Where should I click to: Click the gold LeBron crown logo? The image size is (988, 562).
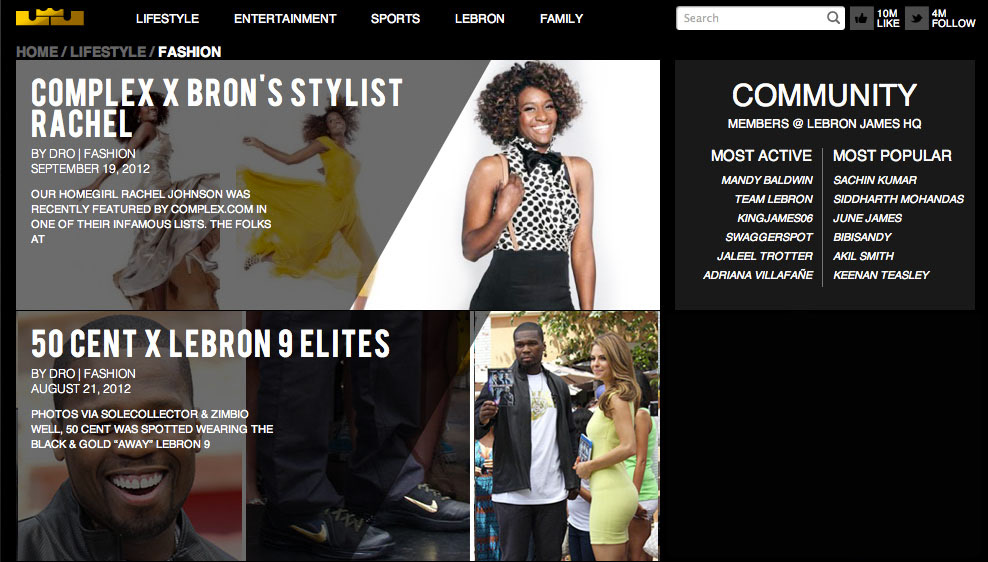[50, 17]
